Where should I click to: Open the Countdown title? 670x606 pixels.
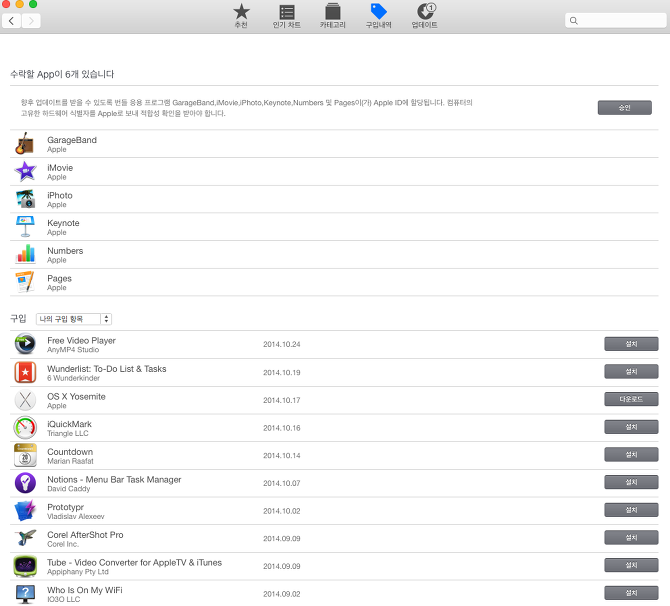coord(70,452)
